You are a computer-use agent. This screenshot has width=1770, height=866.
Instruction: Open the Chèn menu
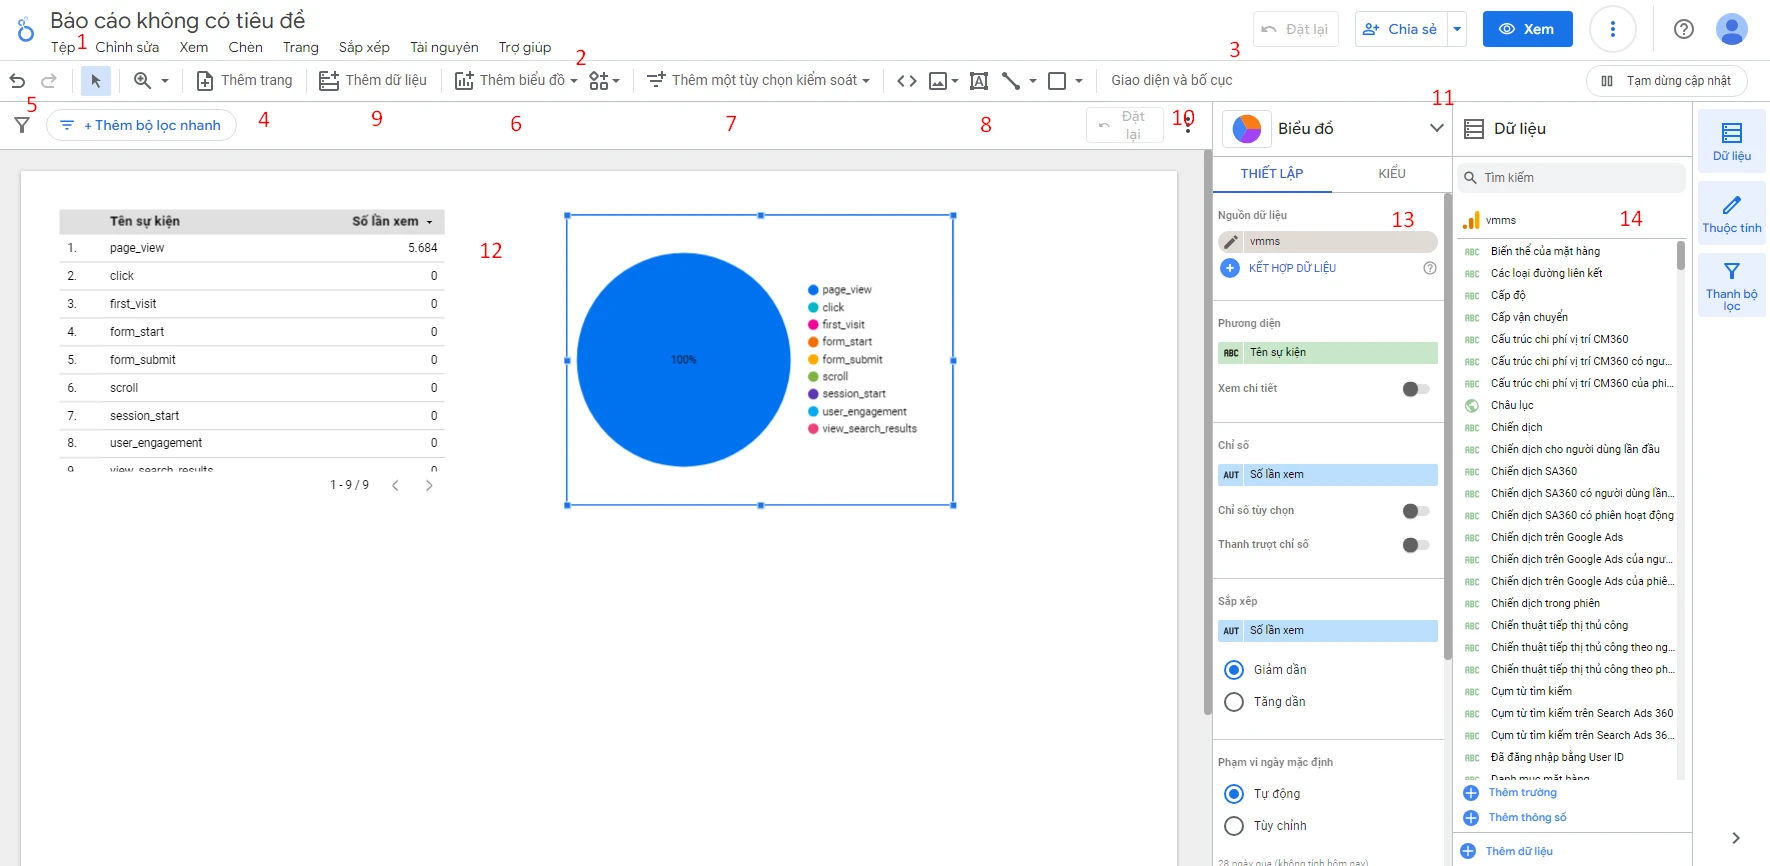(245, 47)
